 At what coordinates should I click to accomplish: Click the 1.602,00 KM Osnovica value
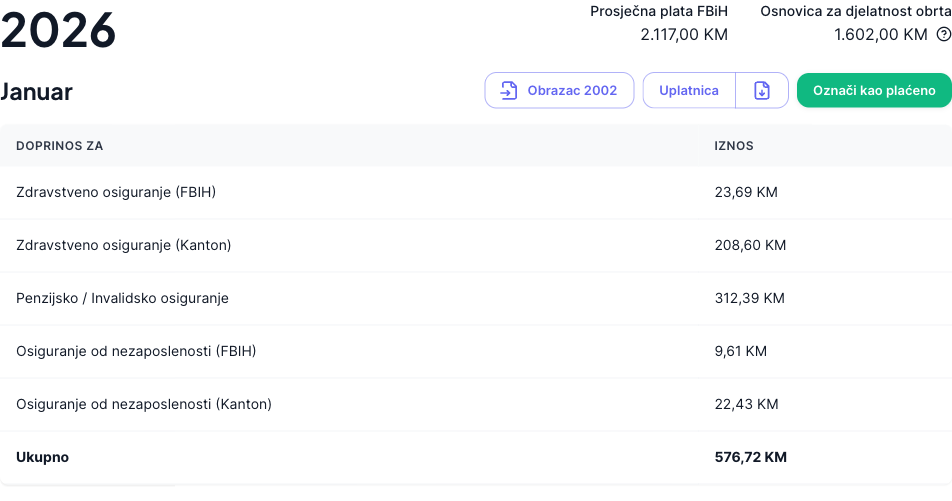880,35
